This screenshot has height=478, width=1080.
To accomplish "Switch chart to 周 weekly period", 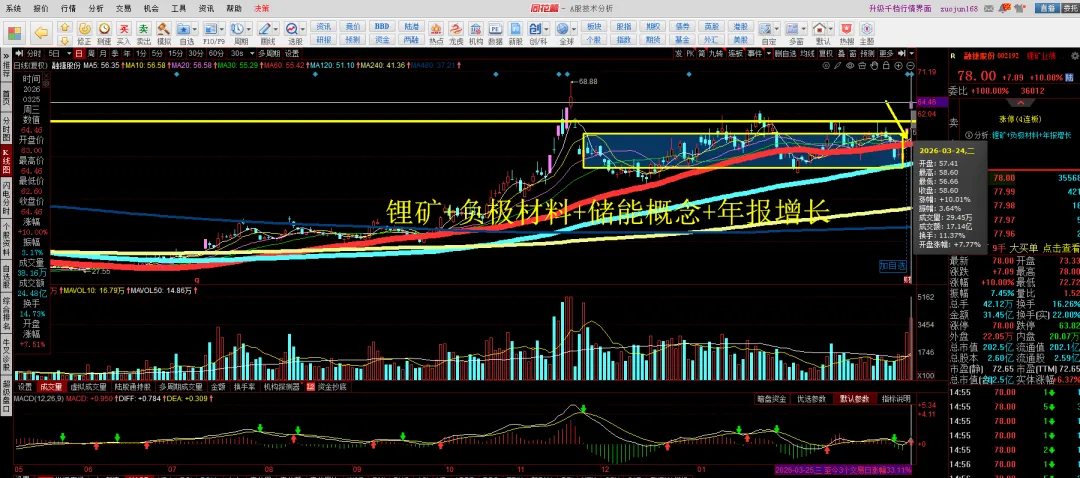I will [x=91, y=53].
